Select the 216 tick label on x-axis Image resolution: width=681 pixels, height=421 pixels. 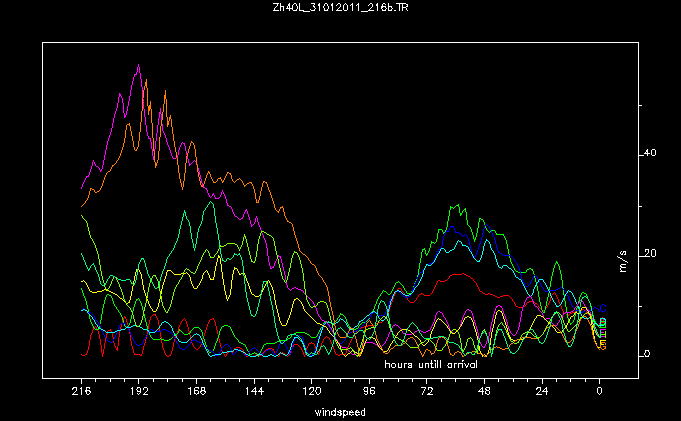[x=82, y=392]
